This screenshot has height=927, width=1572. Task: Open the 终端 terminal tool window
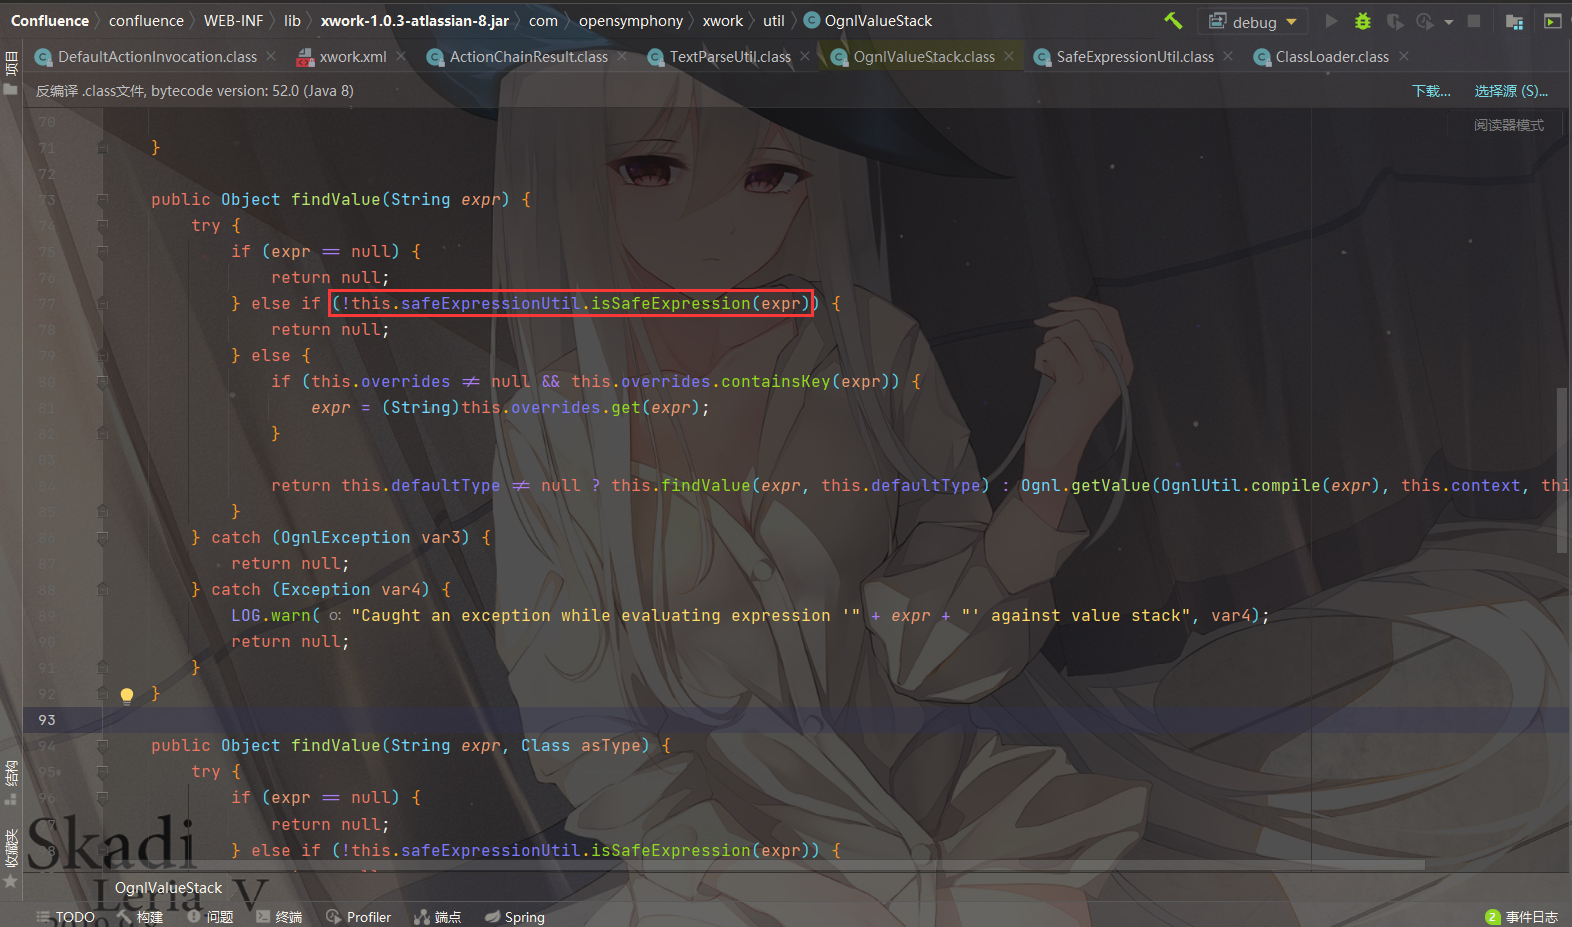[x=279, y=917]
